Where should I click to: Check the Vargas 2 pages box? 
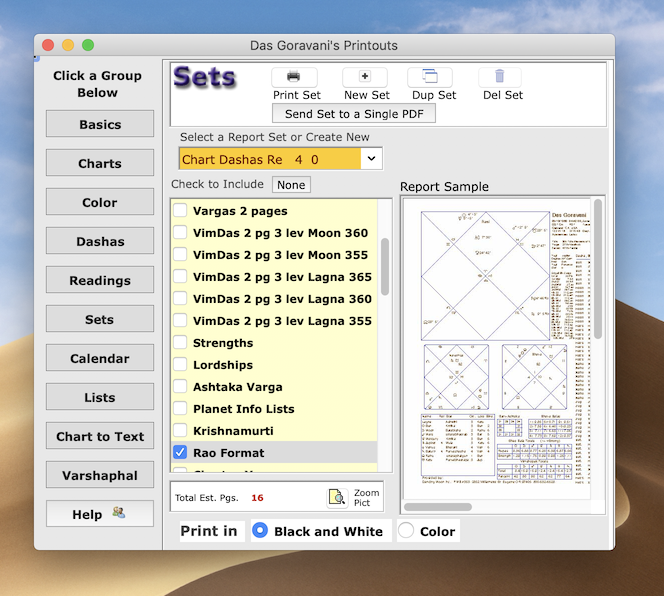[181, 211]
